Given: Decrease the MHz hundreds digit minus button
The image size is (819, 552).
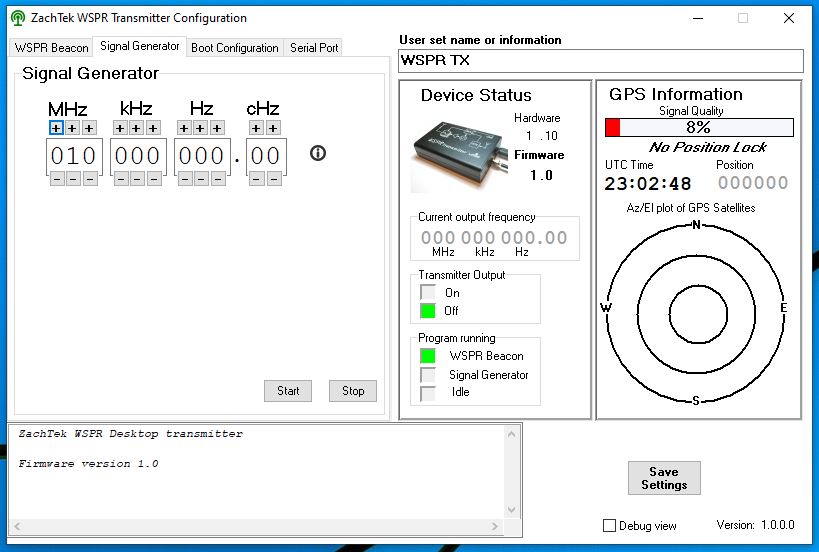Looking at the screenshot, I should click(x=57, y=179).
